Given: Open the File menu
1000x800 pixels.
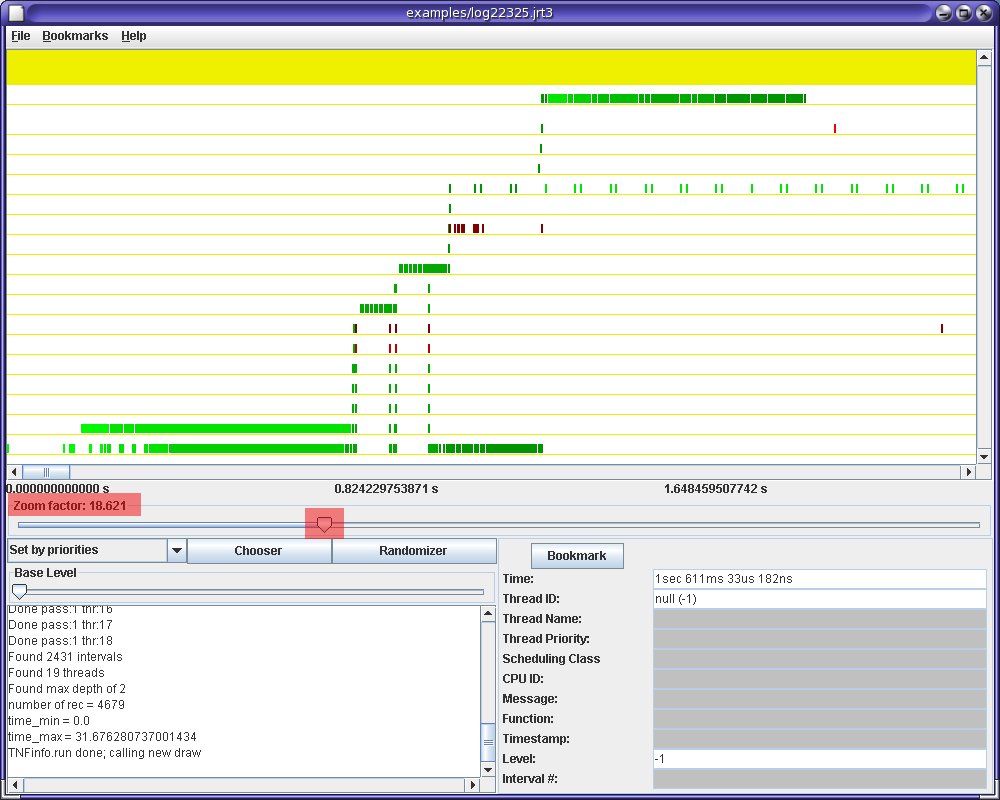Looking at the screenshot, I should pyautogui.click(x=20, y=36).
